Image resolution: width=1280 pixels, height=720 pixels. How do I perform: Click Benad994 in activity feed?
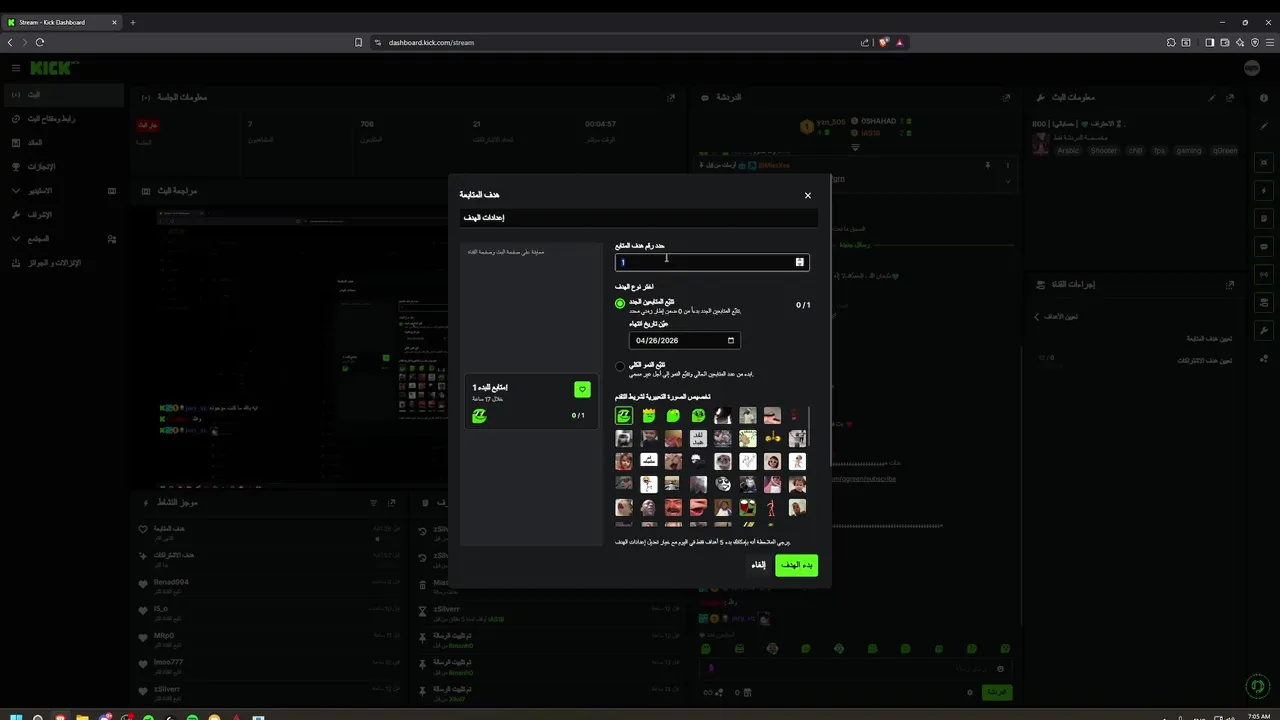coord(171,582)
